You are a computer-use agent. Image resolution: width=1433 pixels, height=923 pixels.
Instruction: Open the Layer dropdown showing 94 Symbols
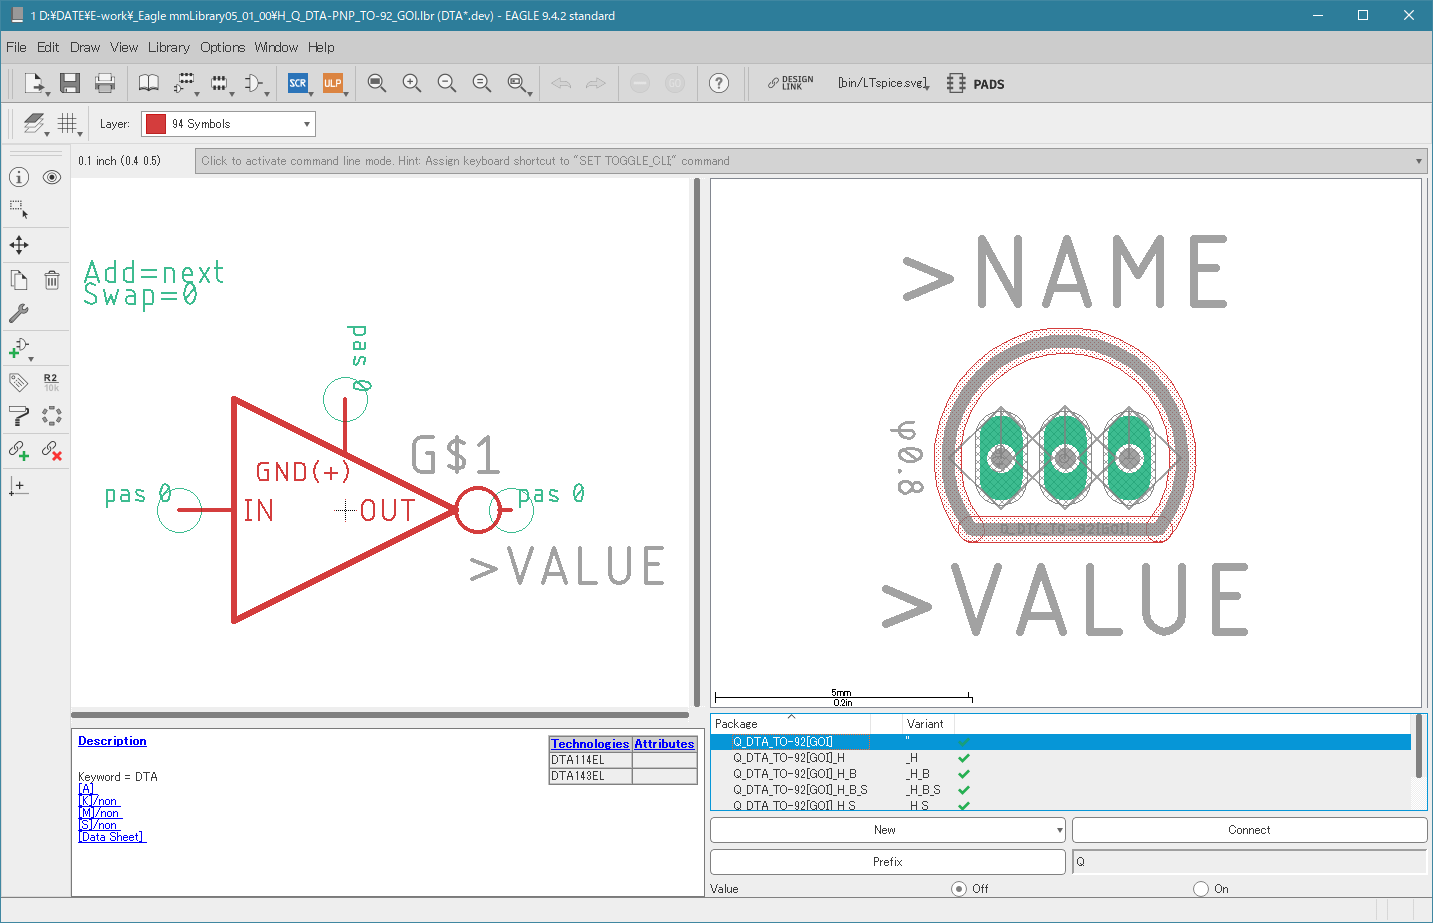pos(228,124)
